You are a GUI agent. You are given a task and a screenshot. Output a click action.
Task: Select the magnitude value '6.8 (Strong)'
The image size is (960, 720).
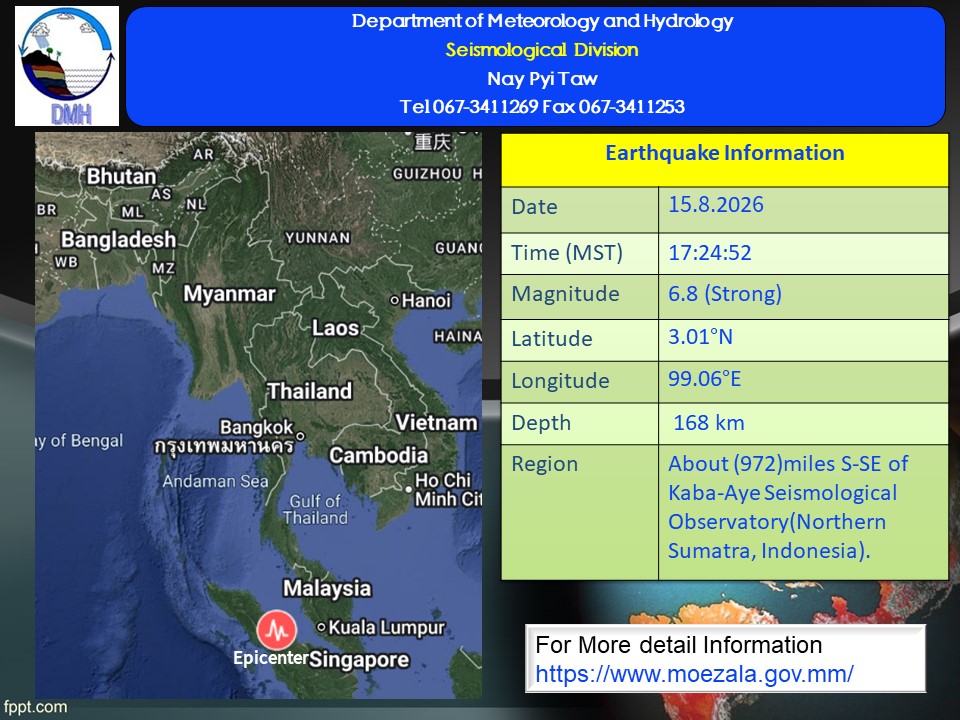[725, 294]
